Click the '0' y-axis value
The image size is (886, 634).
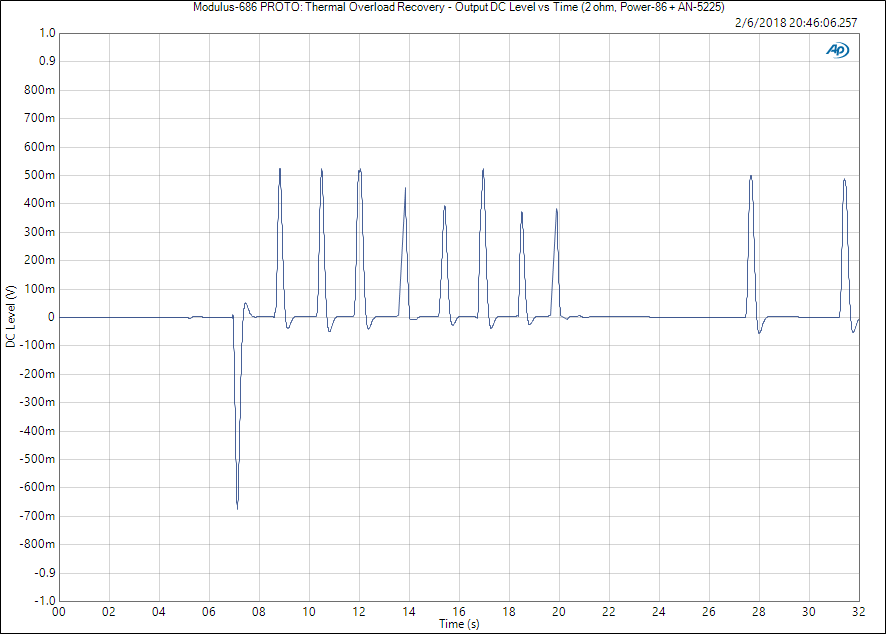[51, 317]
